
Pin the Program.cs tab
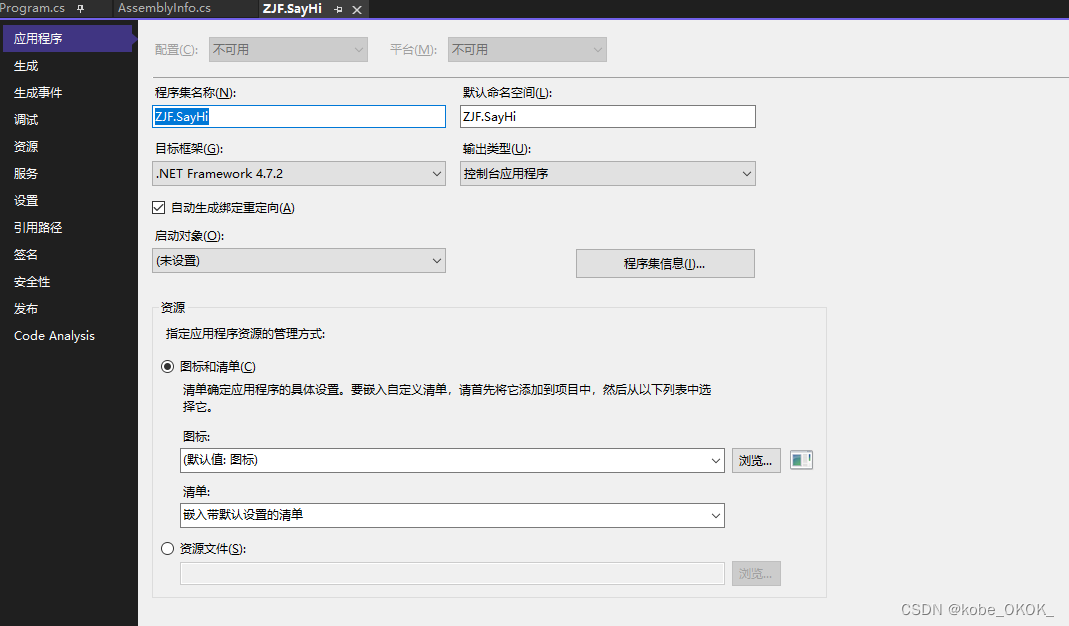click(x=80, y=9)
